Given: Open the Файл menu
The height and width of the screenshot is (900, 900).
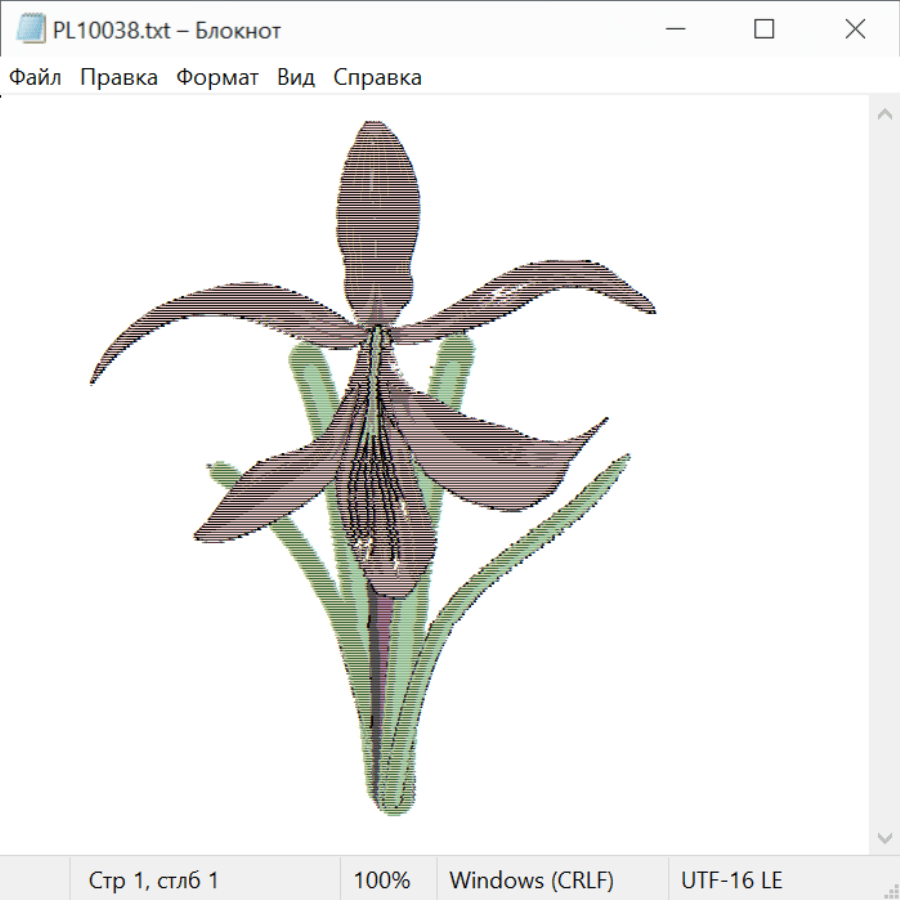Looking at the screenshot, I should click(x=35, y=78).
